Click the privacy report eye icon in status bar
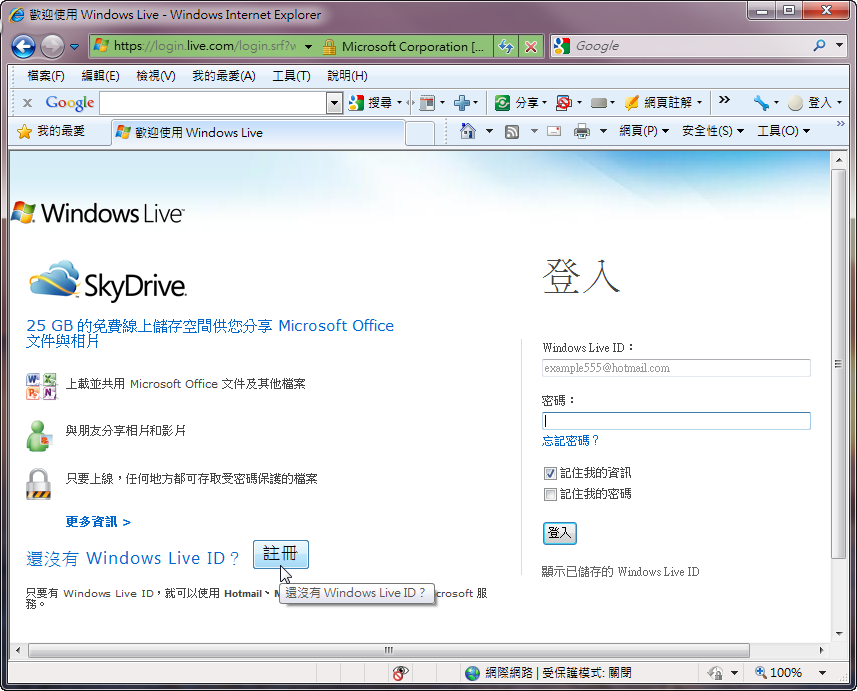This screenshot has height=691, width=857. [x=400, y=672]
